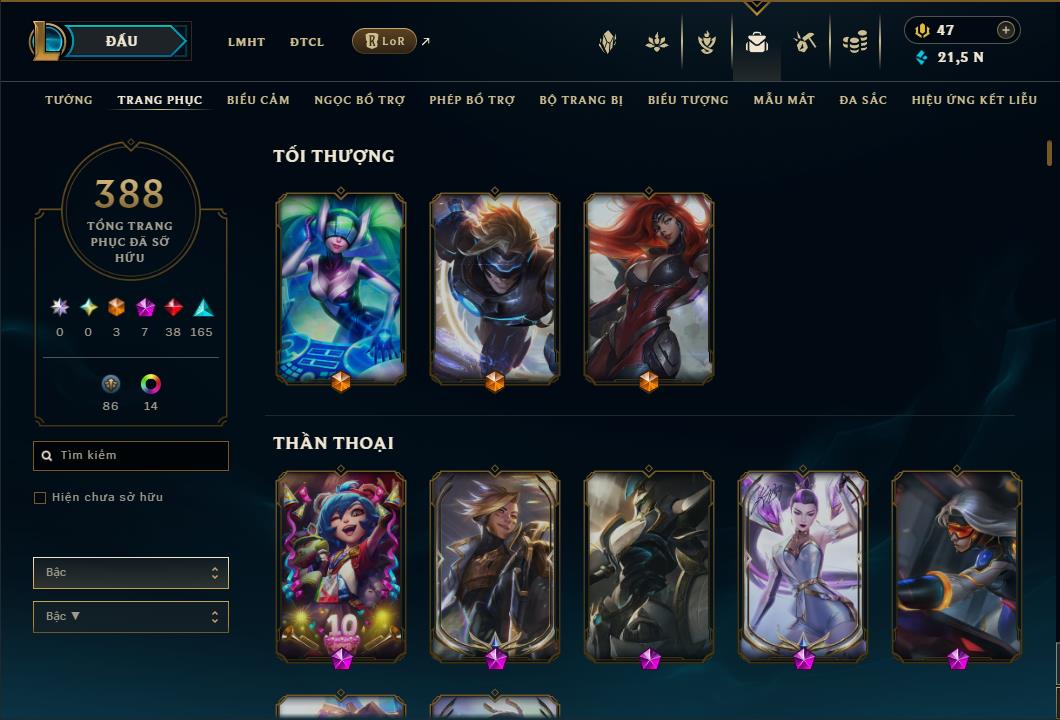The height and width of the screenshot is (720, 1060).
Task: Click the orange Ultimate tier gem icon
Action: click(x=116, y=308)
